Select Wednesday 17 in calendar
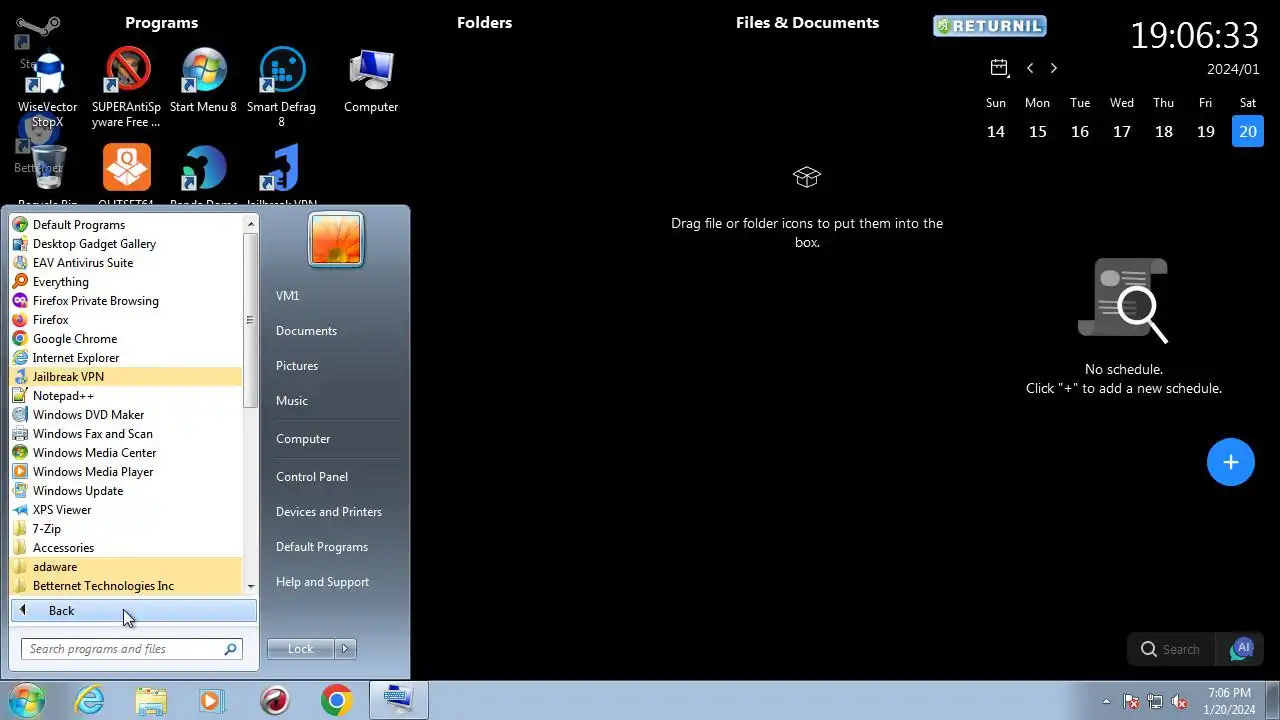 tap(1122, 131)
